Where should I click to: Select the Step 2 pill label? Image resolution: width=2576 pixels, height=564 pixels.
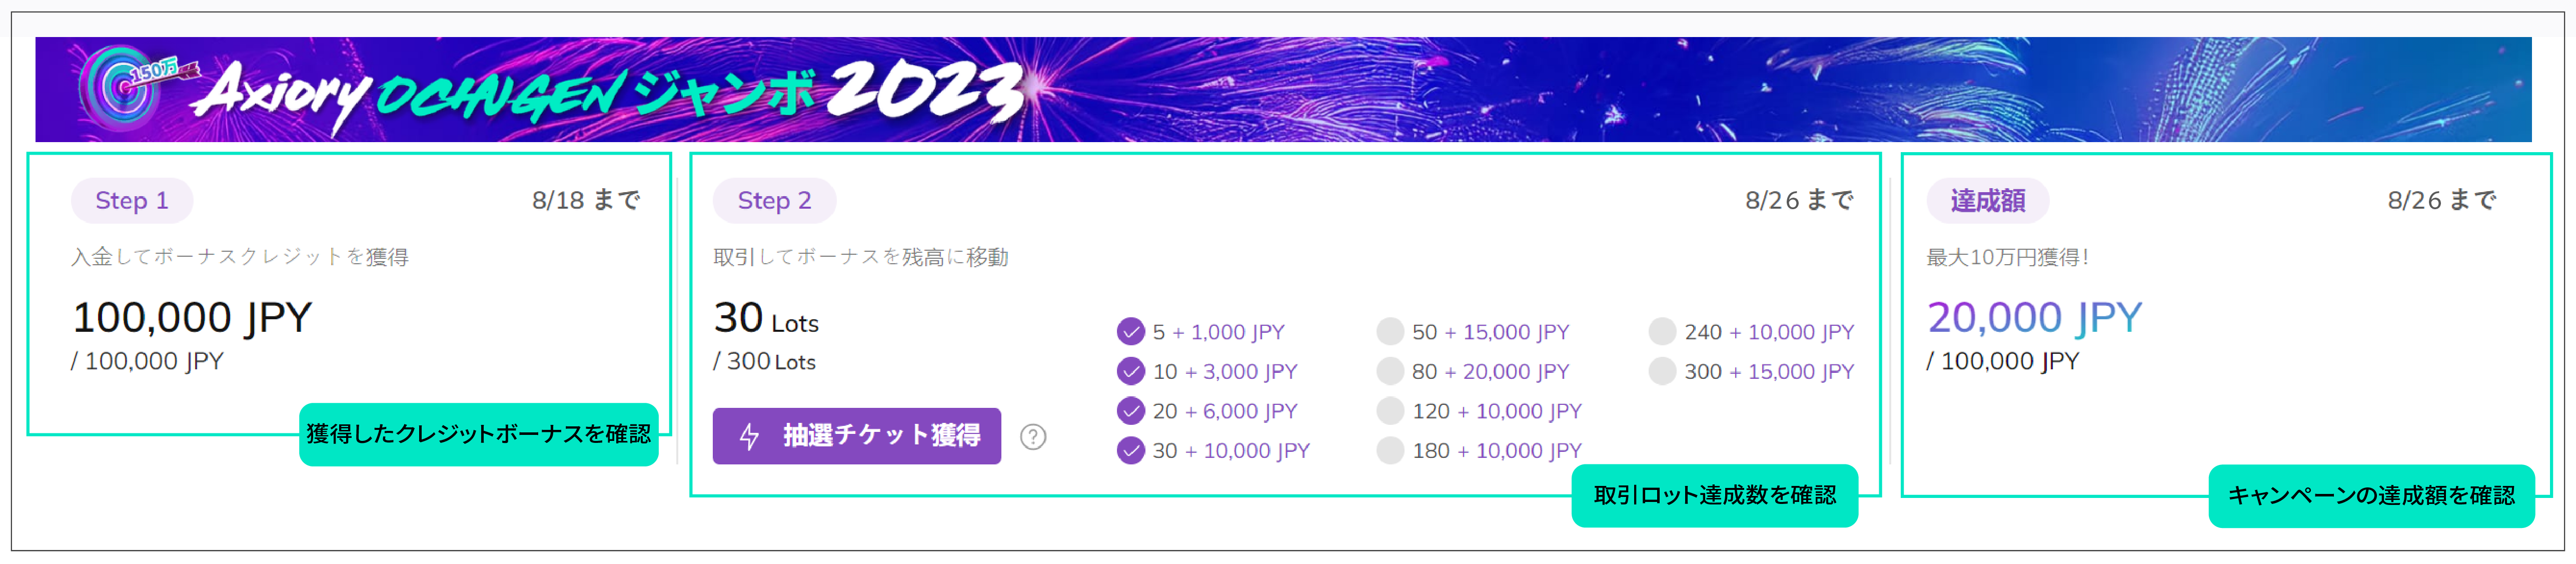tap(774, 200)
